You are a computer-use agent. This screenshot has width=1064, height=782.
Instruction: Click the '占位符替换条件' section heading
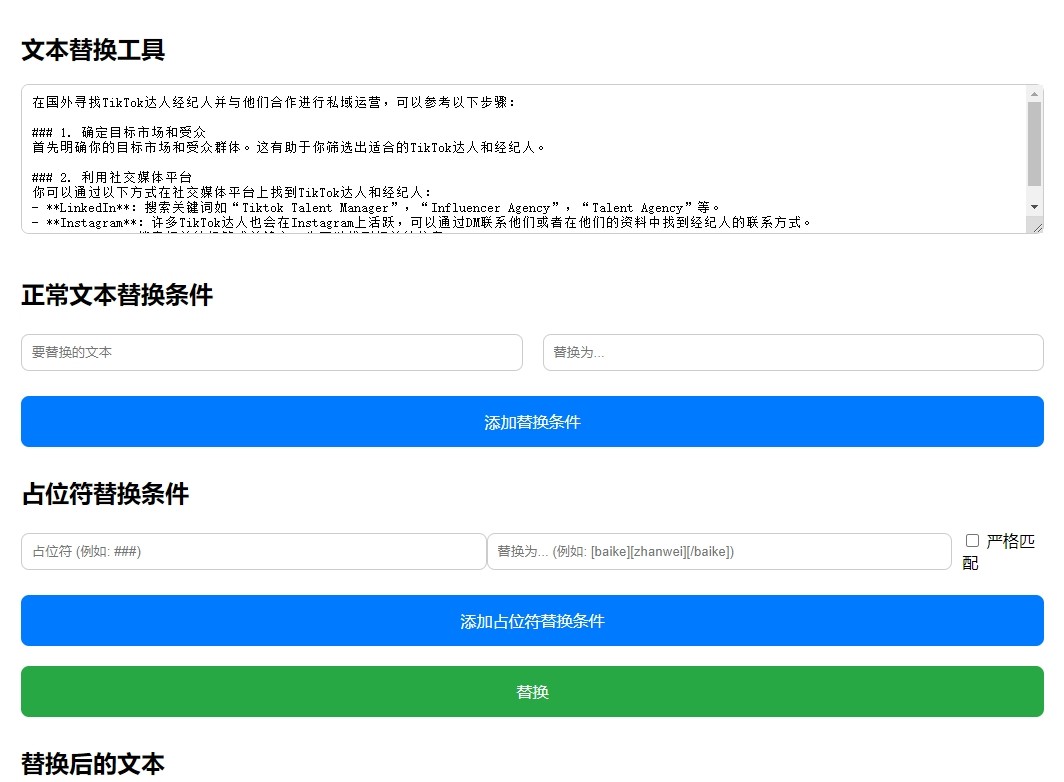[105, 494]
